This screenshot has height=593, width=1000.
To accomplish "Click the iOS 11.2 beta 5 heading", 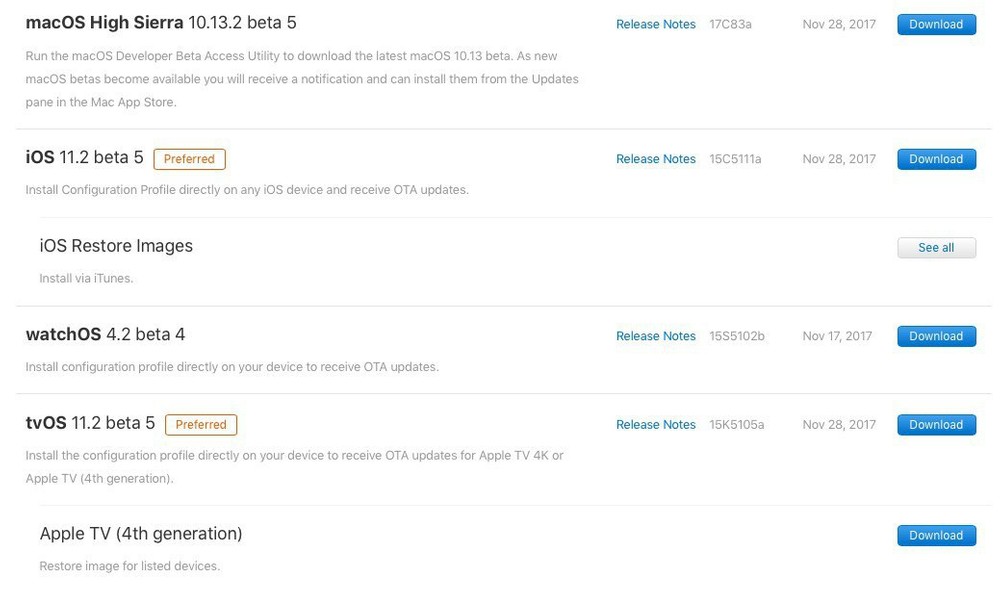I will click(x=85, y=158).
